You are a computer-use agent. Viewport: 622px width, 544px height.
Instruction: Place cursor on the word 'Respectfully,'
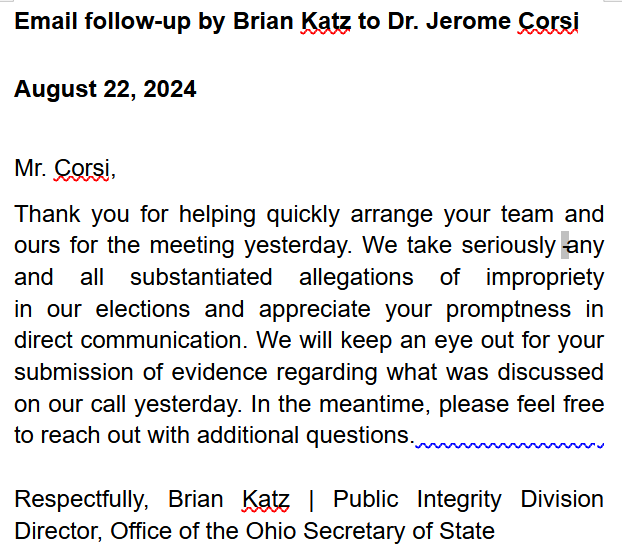tap(82, 499)
